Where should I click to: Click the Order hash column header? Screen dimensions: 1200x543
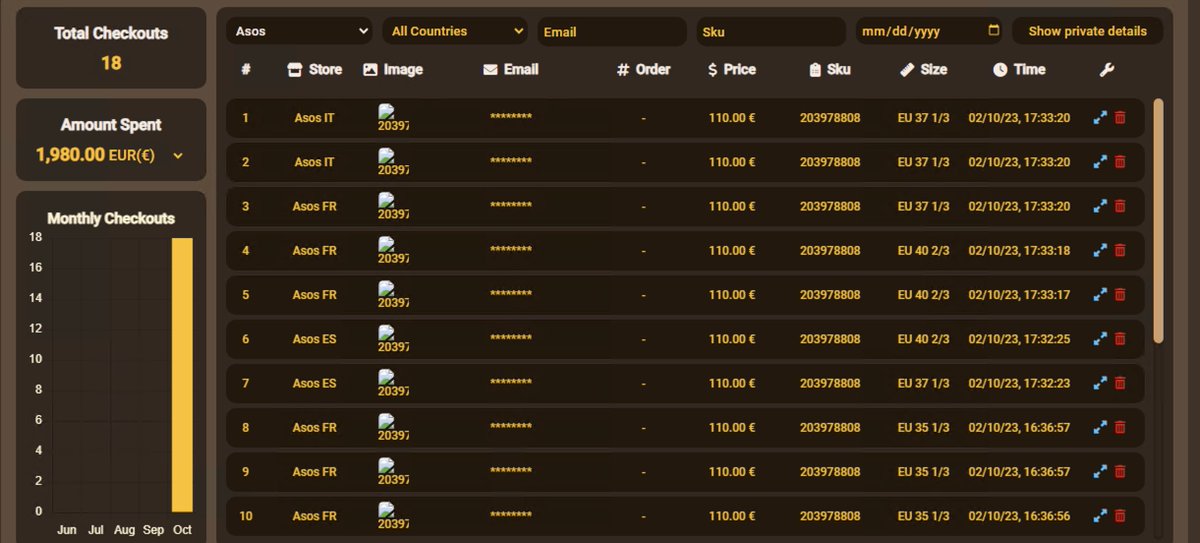pos(643,69)
